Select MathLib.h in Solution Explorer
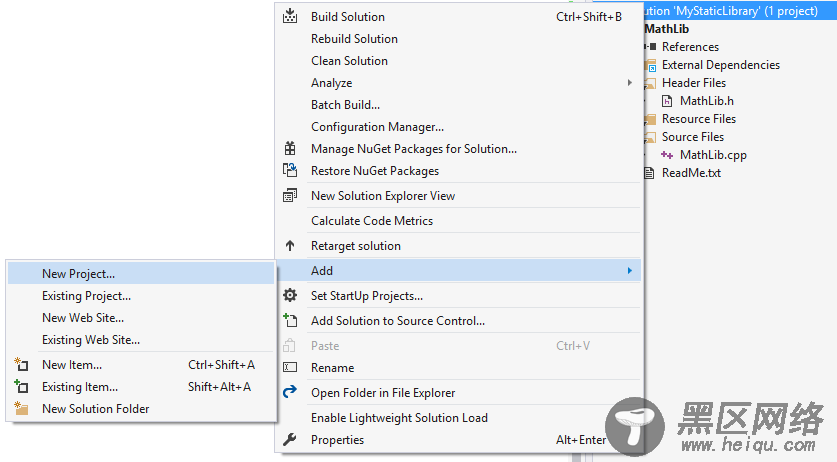 (707, 101)
